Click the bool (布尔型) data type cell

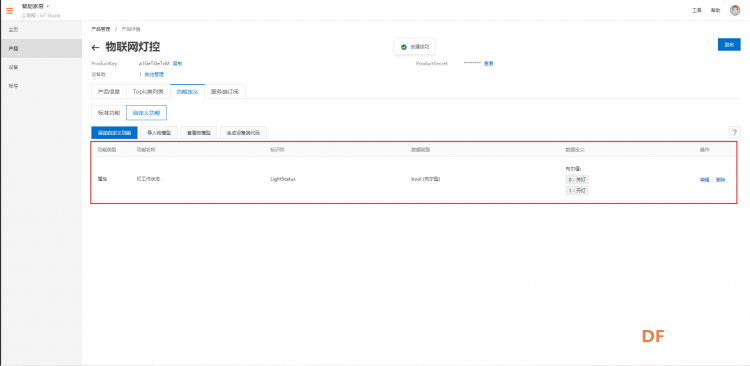(x=425, y=180)
